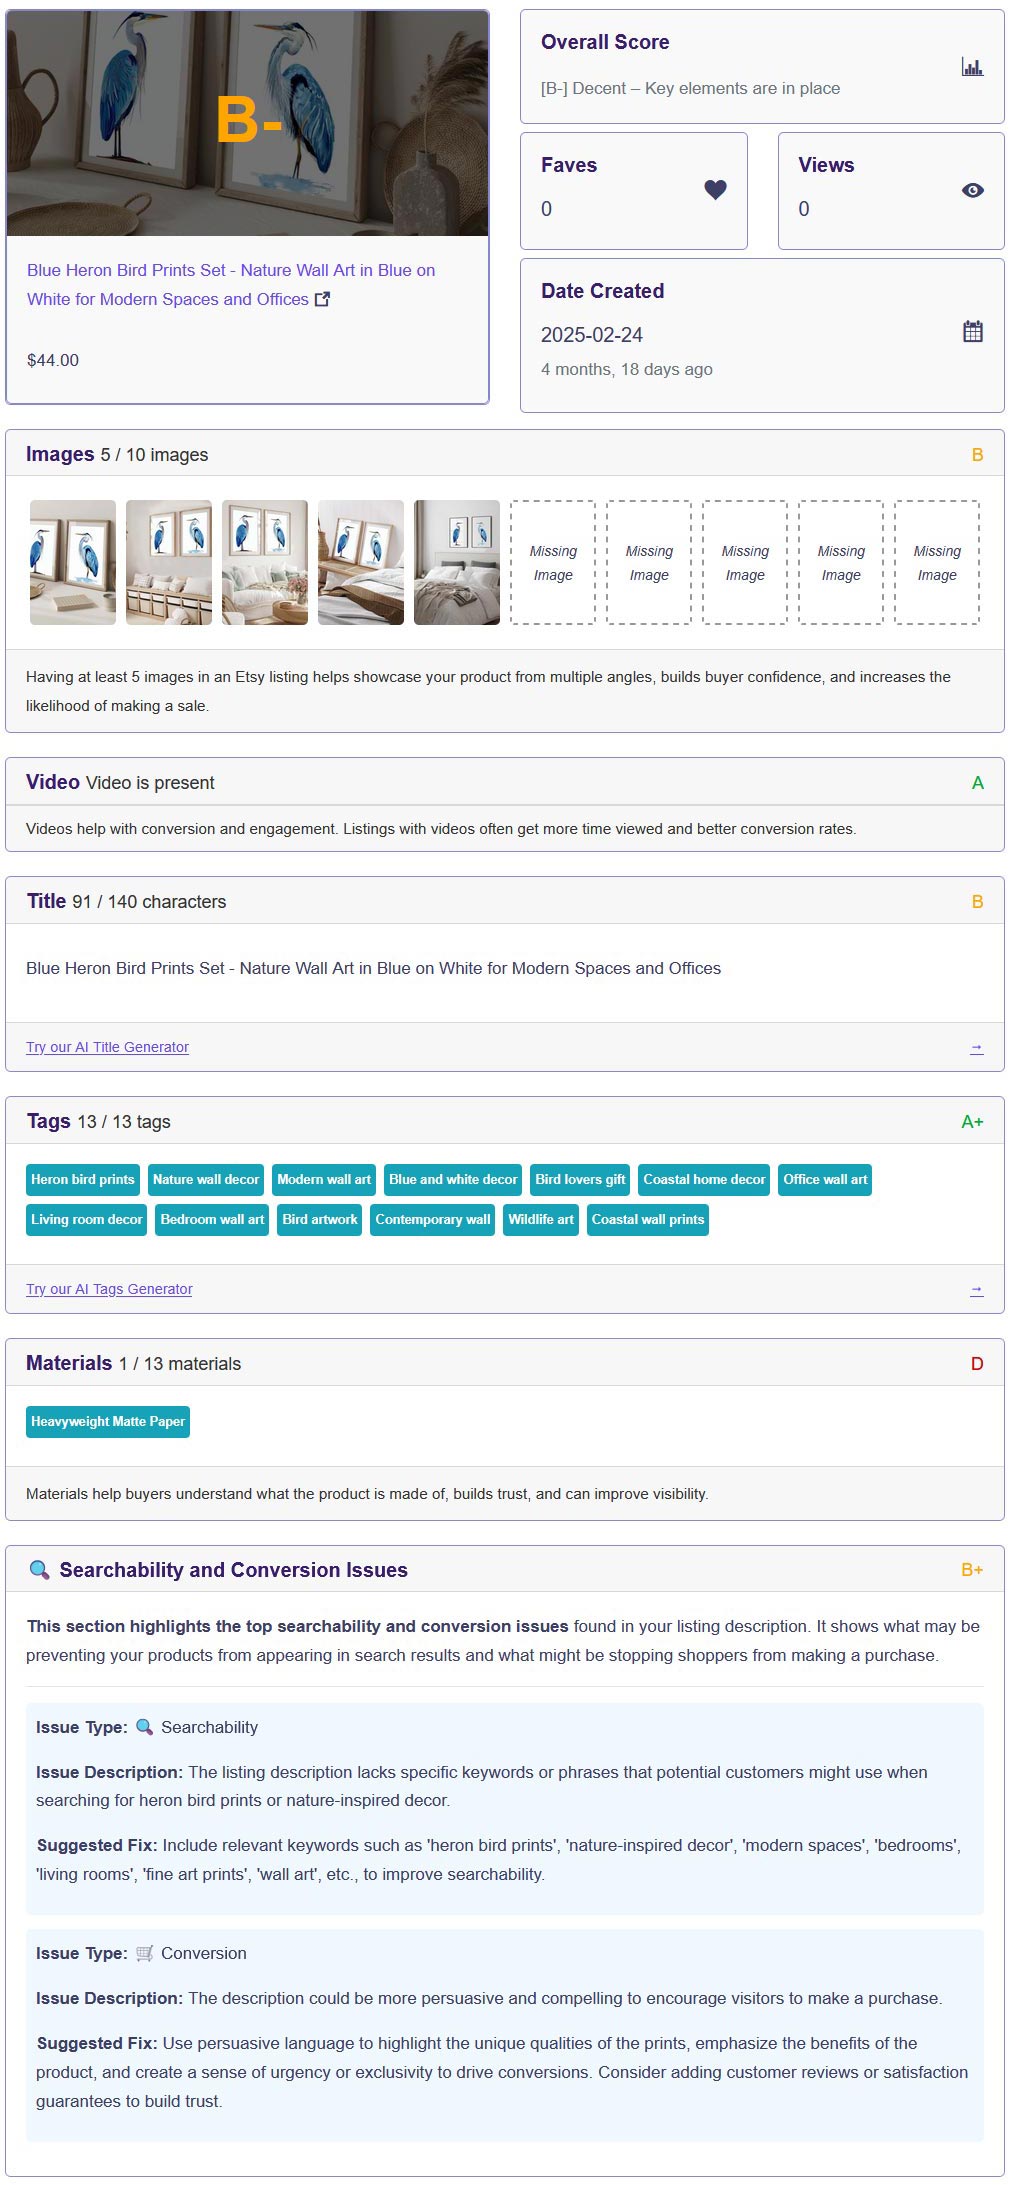The height and width of the screenshot is (2185, 1019).
Task: Select the first listing image thumbnail
Action: [x=73, y=562]
